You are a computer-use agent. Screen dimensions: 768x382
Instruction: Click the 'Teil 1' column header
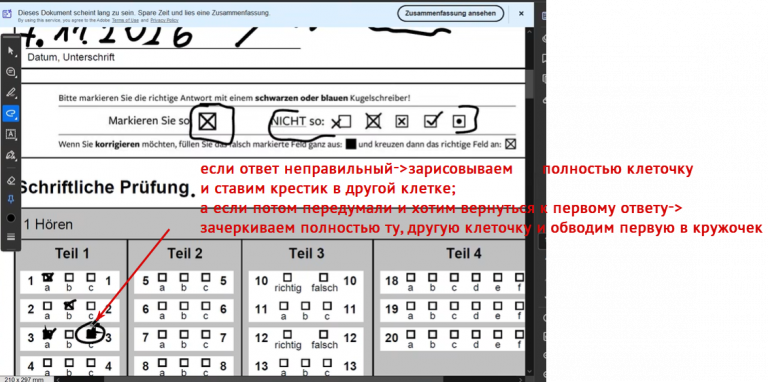pyautogui.click(x=72, y=253)
